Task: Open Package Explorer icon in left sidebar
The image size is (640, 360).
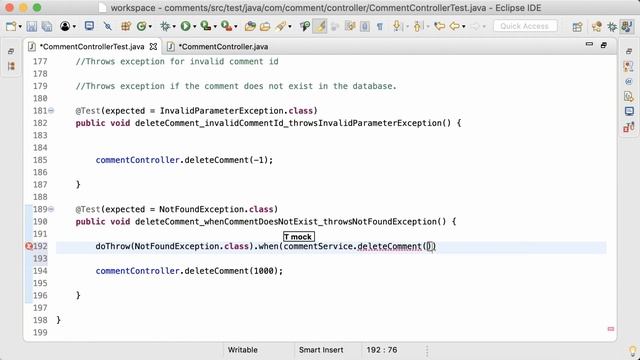Action: point(11,66)
